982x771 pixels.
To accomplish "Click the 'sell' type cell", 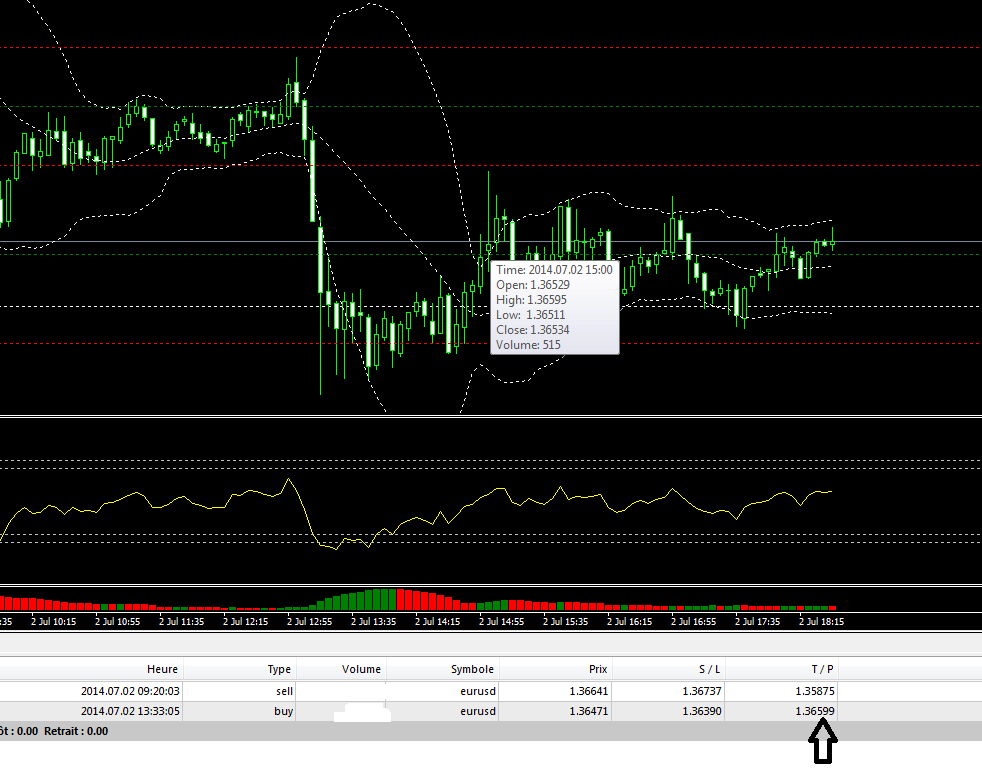I will coord(284,691).
